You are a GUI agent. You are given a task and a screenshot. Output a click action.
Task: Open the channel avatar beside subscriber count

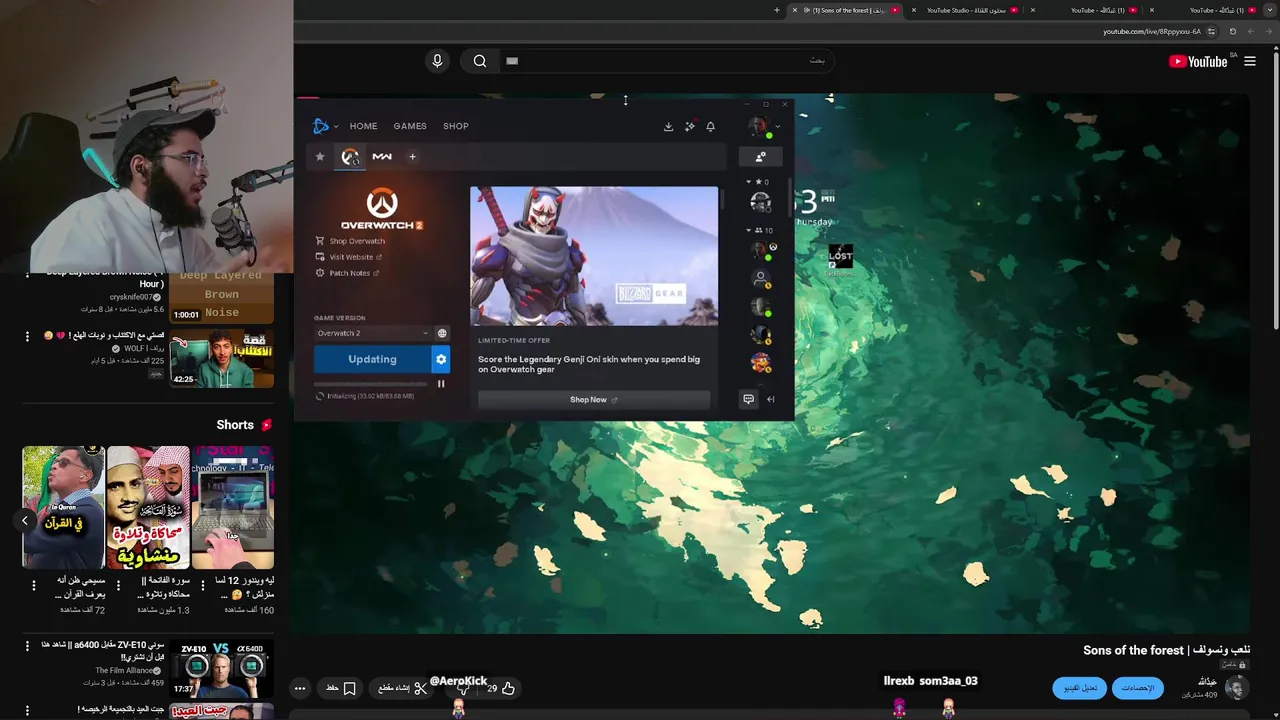tap(1237, 688)
